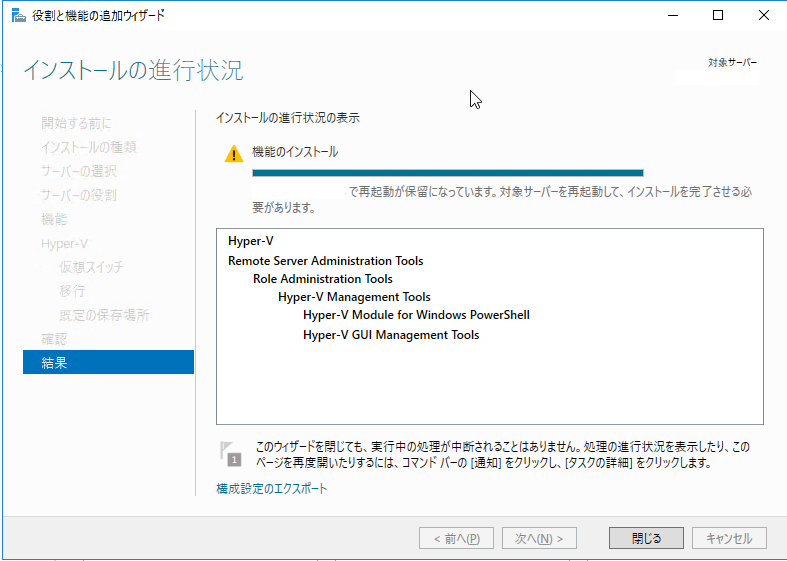
Task: Open the 構成設定のエクスポート link
Action: coord(272,488)
